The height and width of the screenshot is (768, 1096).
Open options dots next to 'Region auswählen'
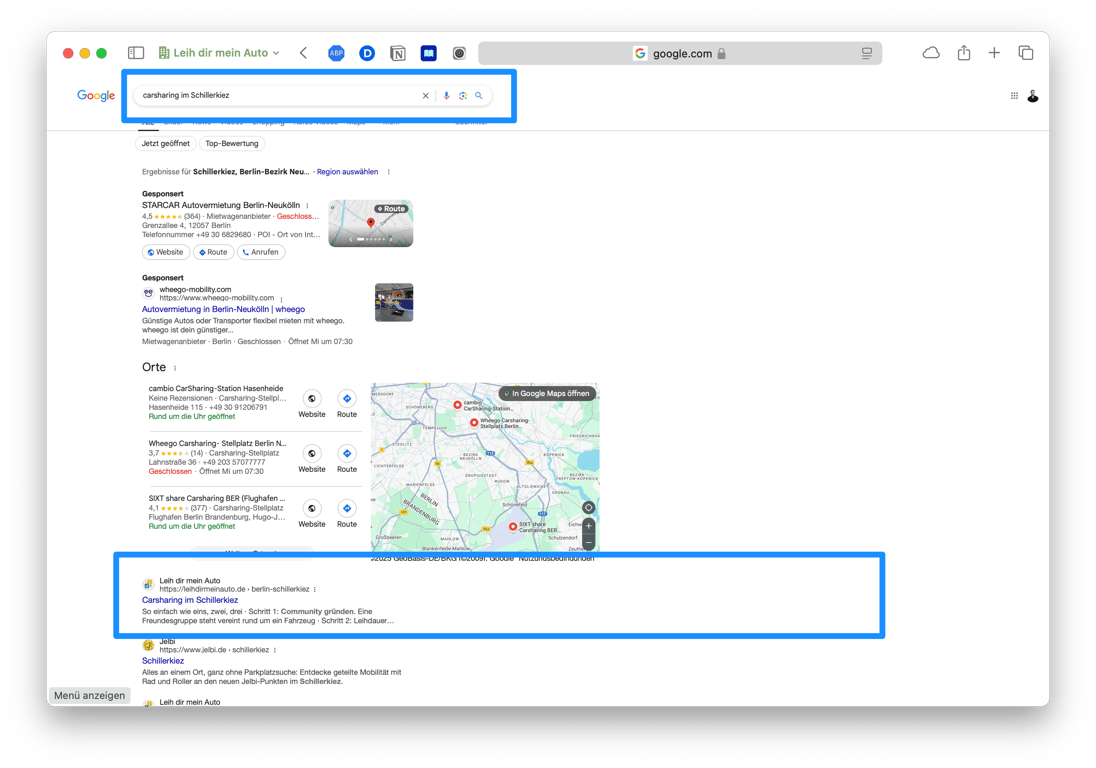pos(389,172)
